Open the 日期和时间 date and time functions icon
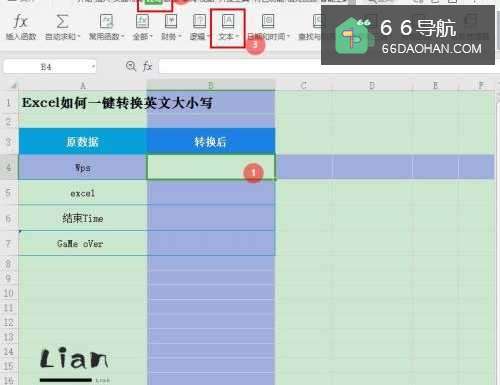This screenshot has width=500, height=385. click(x=268, y=22)
